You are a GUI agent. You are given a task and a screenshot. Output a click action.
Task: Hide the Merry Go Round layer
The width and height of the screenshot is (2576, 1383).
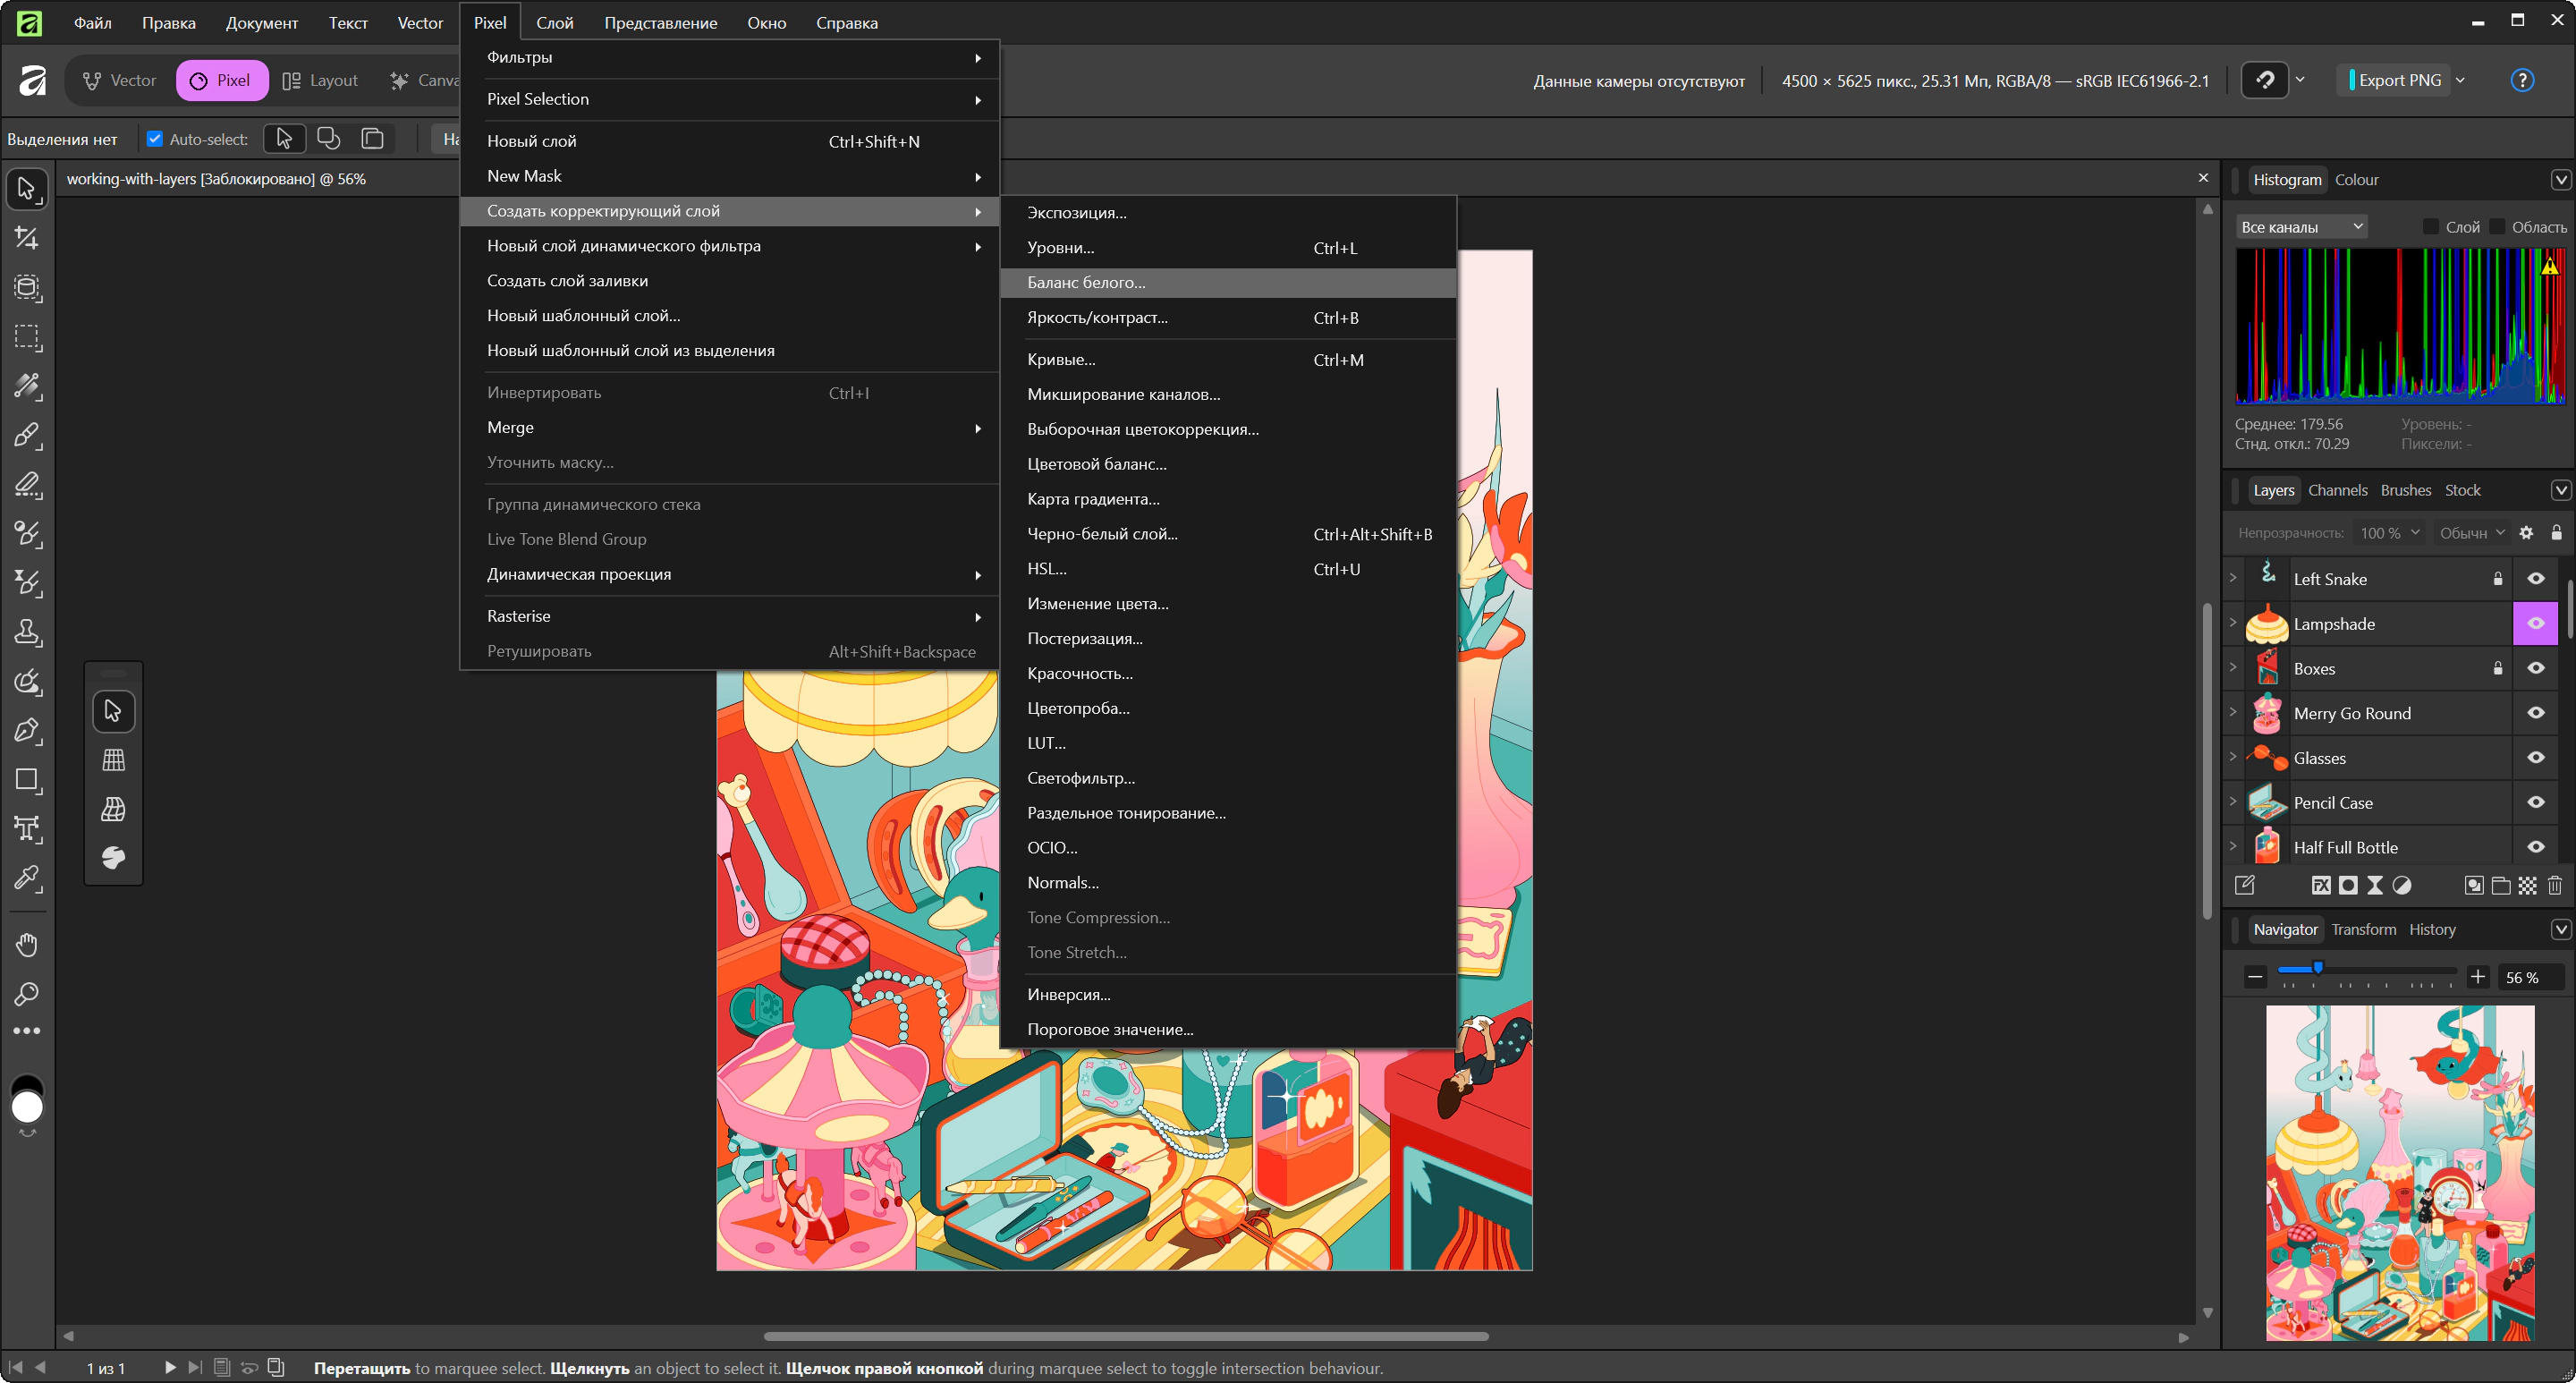pos(2536,713)
